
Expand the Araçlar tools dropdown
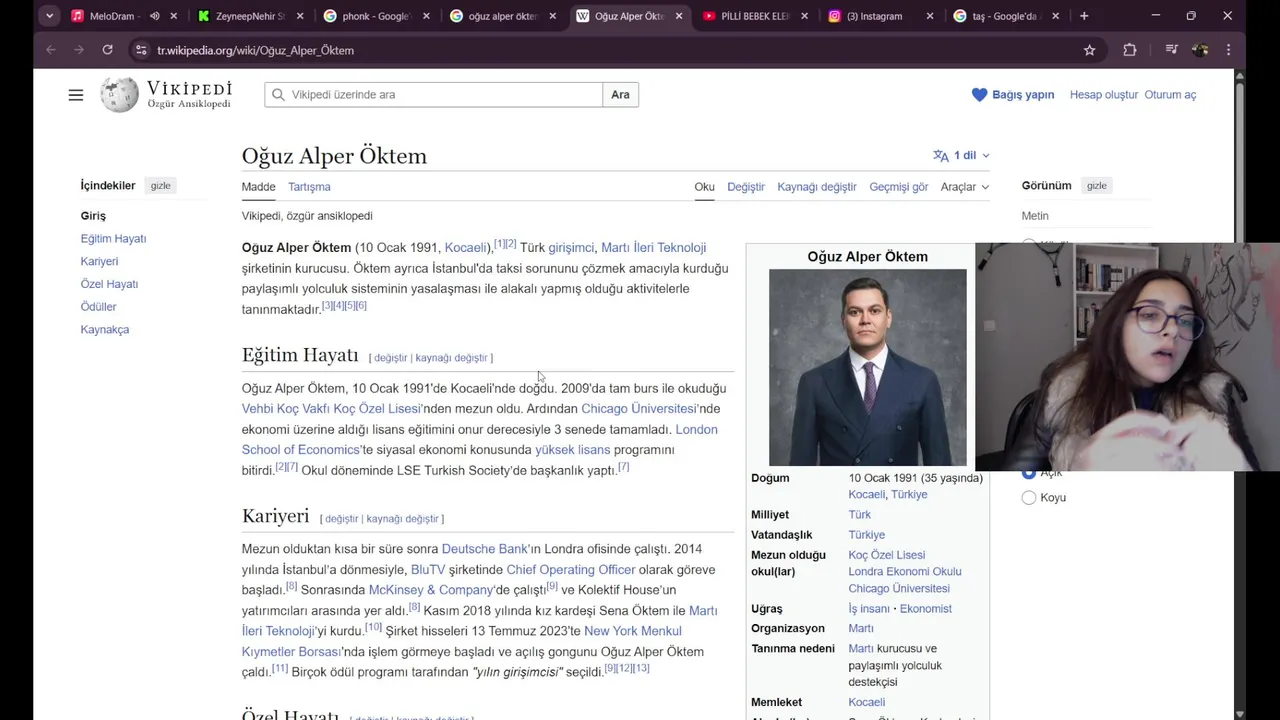click(965, 187)
